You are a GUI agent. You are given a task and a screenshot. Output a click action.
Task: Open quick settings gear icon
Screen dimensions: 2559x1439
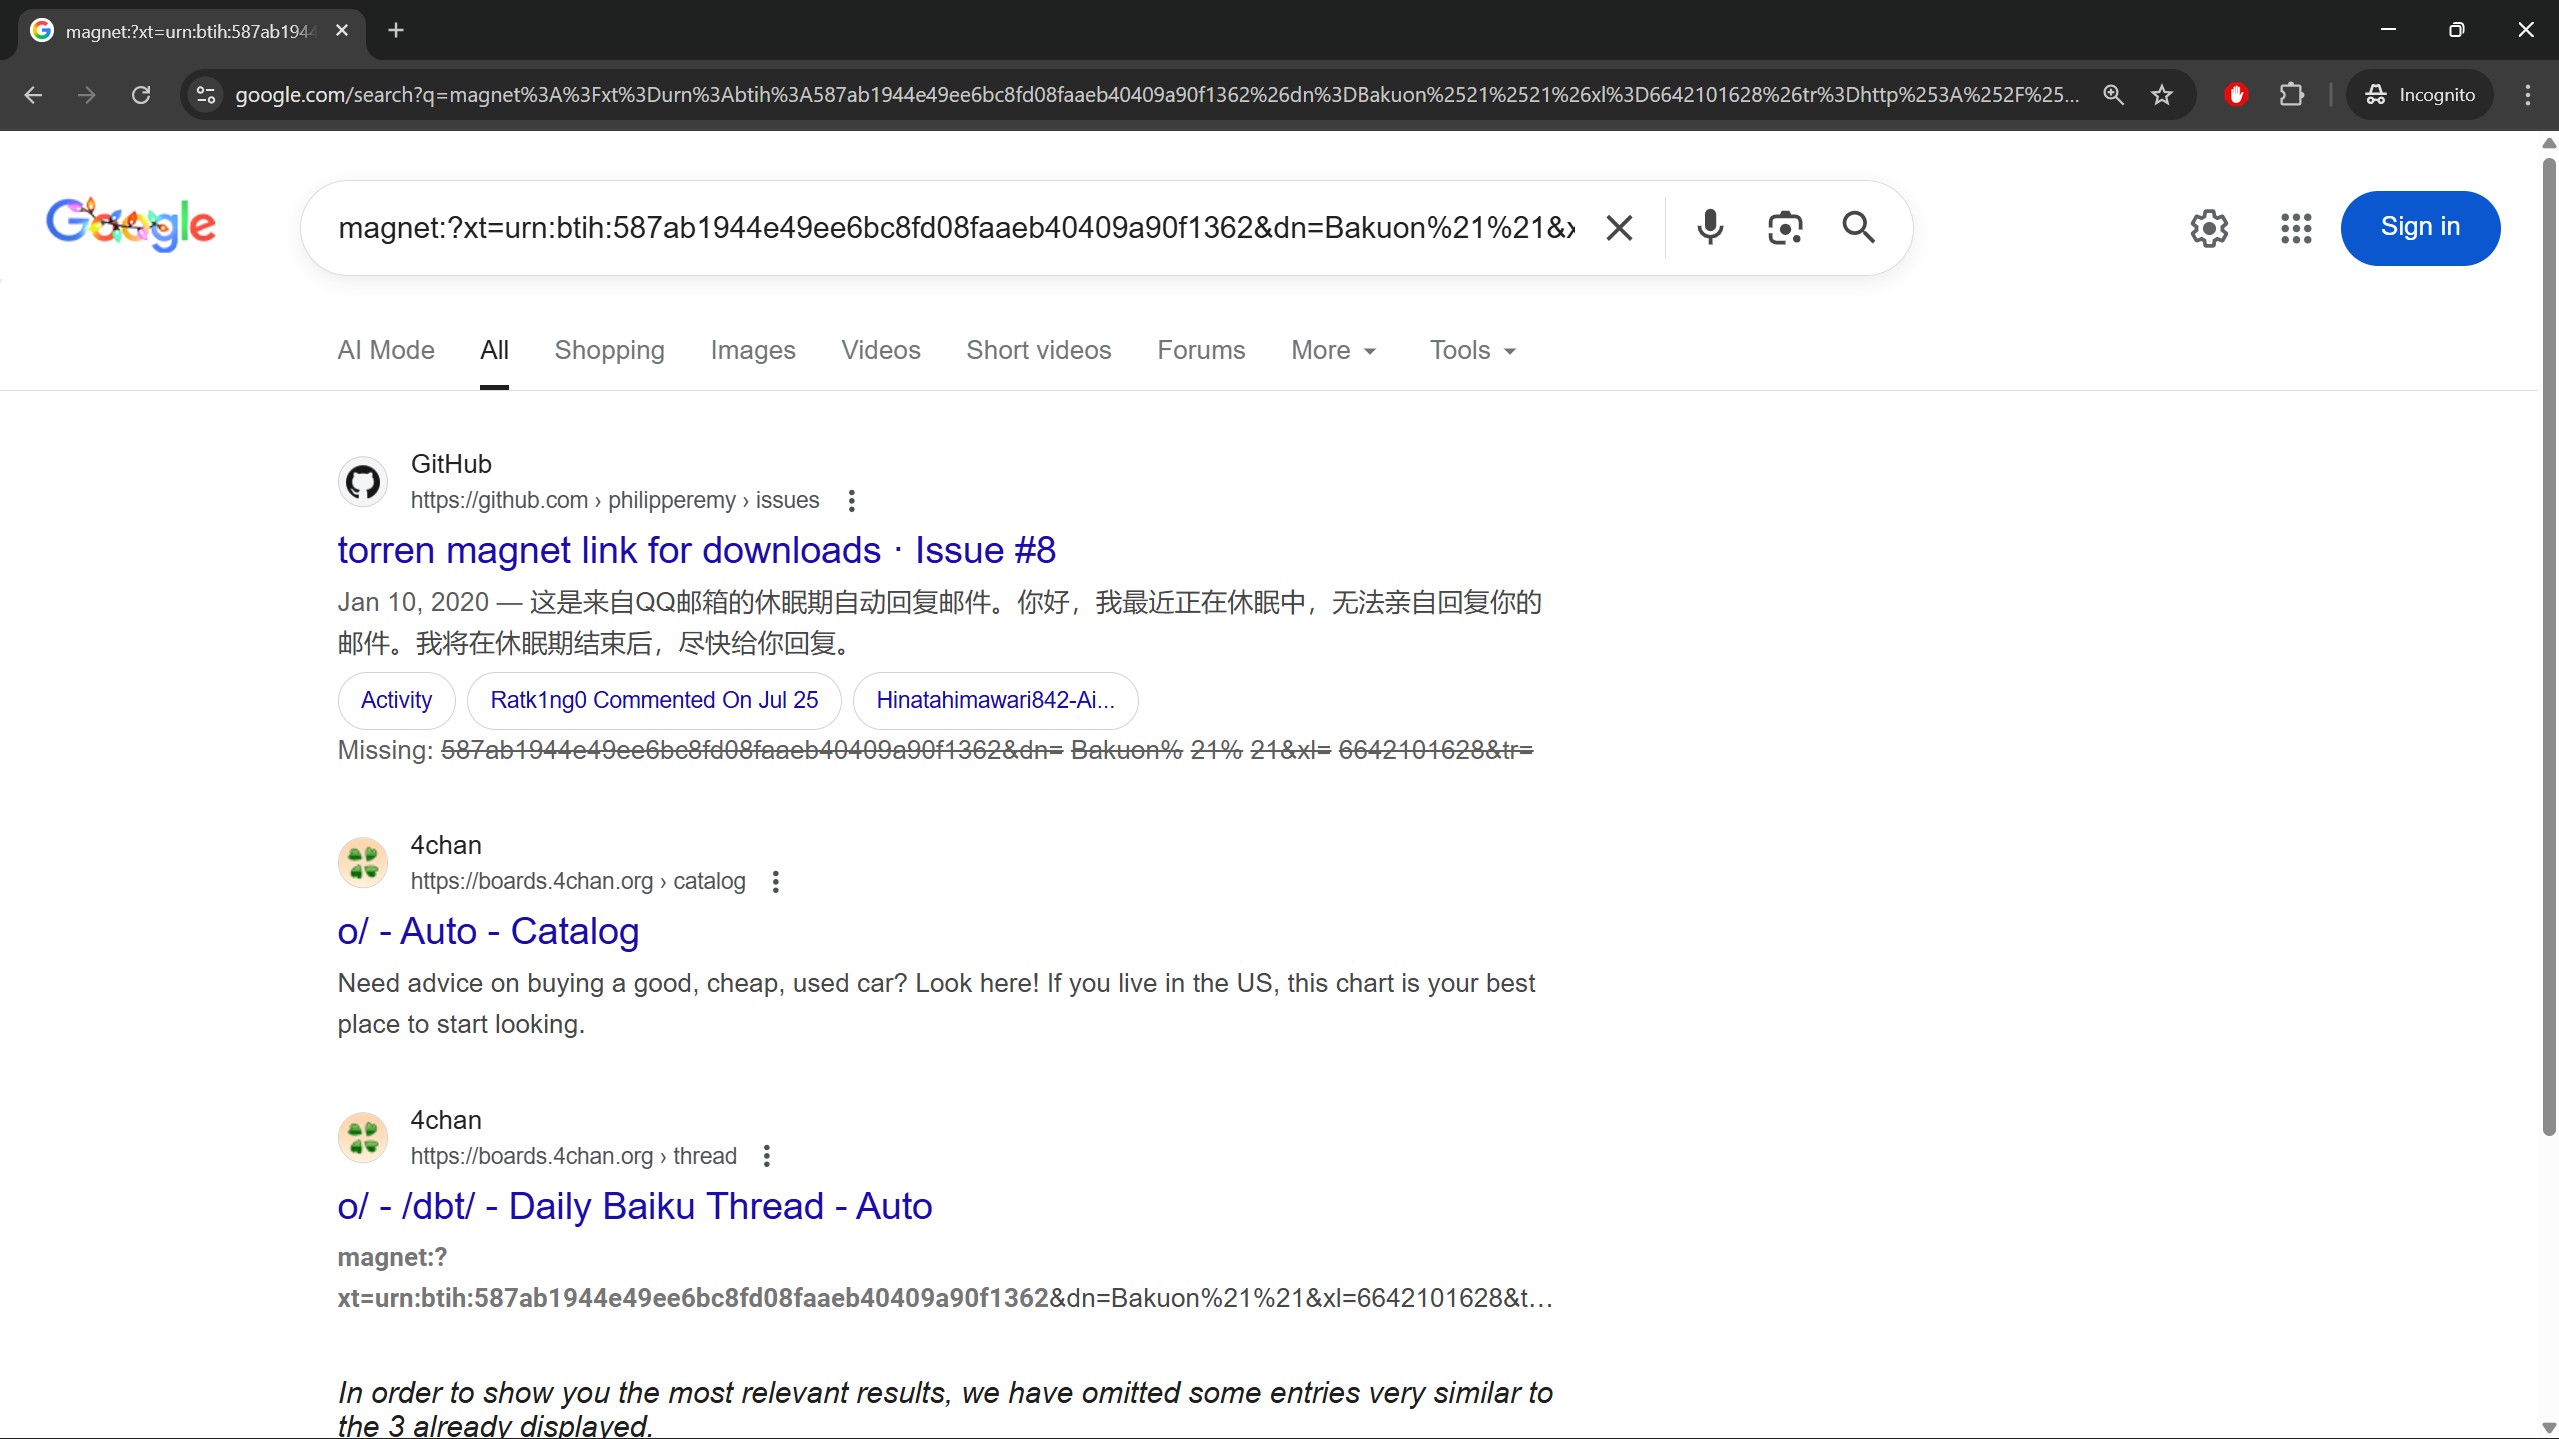tap(2209, 228)
